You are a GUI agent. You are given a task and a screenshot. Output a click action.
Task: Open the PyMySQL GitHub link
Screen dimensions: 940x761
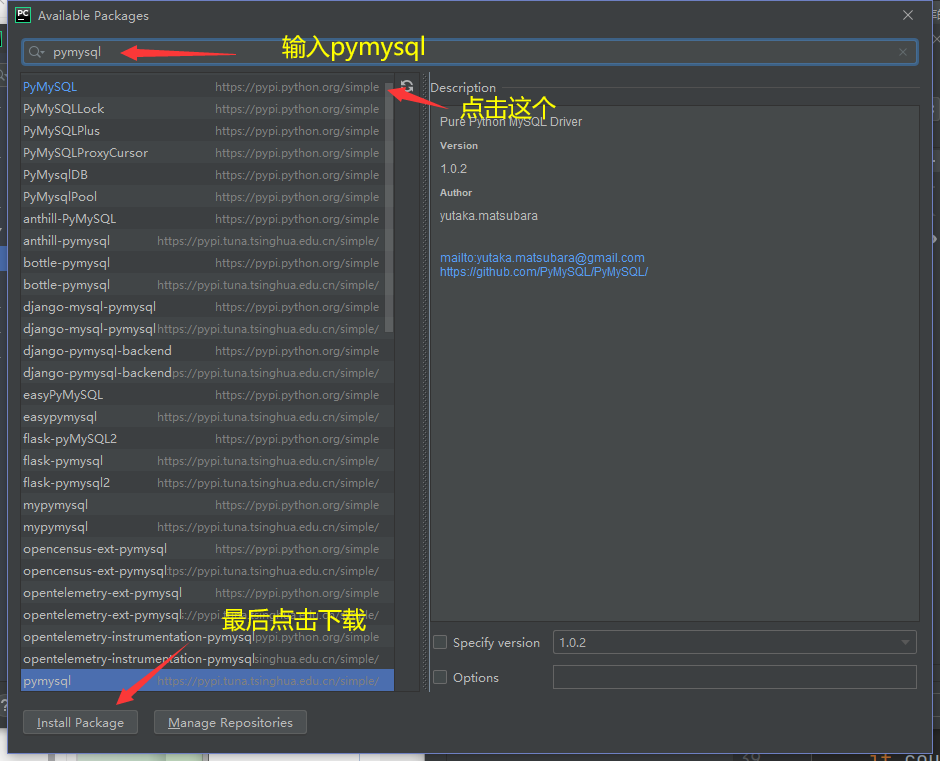tap(544, 272)
